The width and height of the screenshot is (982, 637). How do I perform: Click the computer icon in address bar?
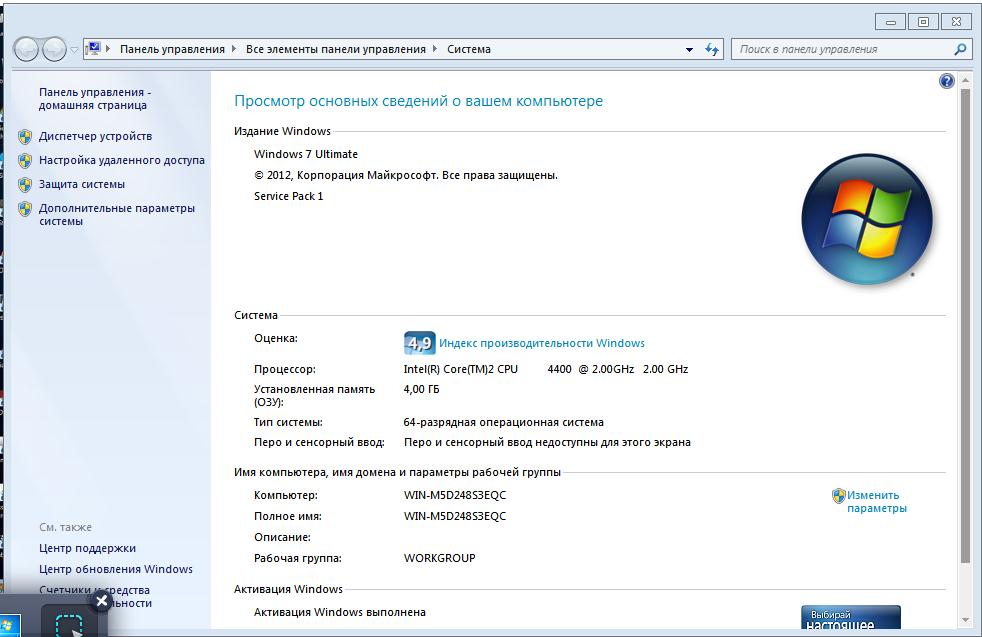[93, 48]
